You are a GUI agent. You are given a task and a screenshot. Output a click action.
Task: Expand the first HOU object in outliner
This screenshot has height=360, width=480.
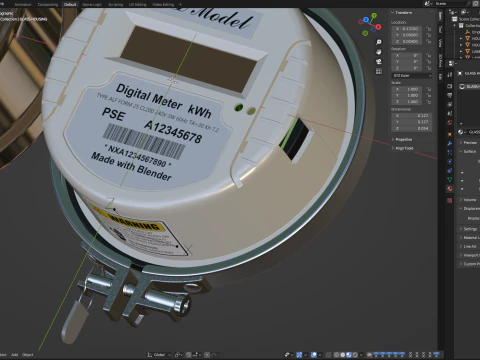(x=461, y=38)
